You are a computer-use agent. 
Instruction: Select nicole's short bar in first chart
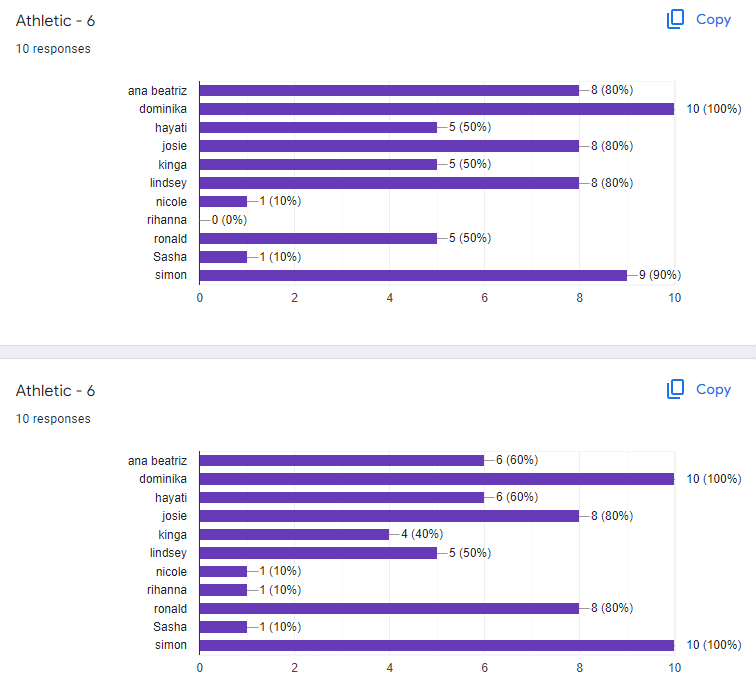[x=223, y=201]
